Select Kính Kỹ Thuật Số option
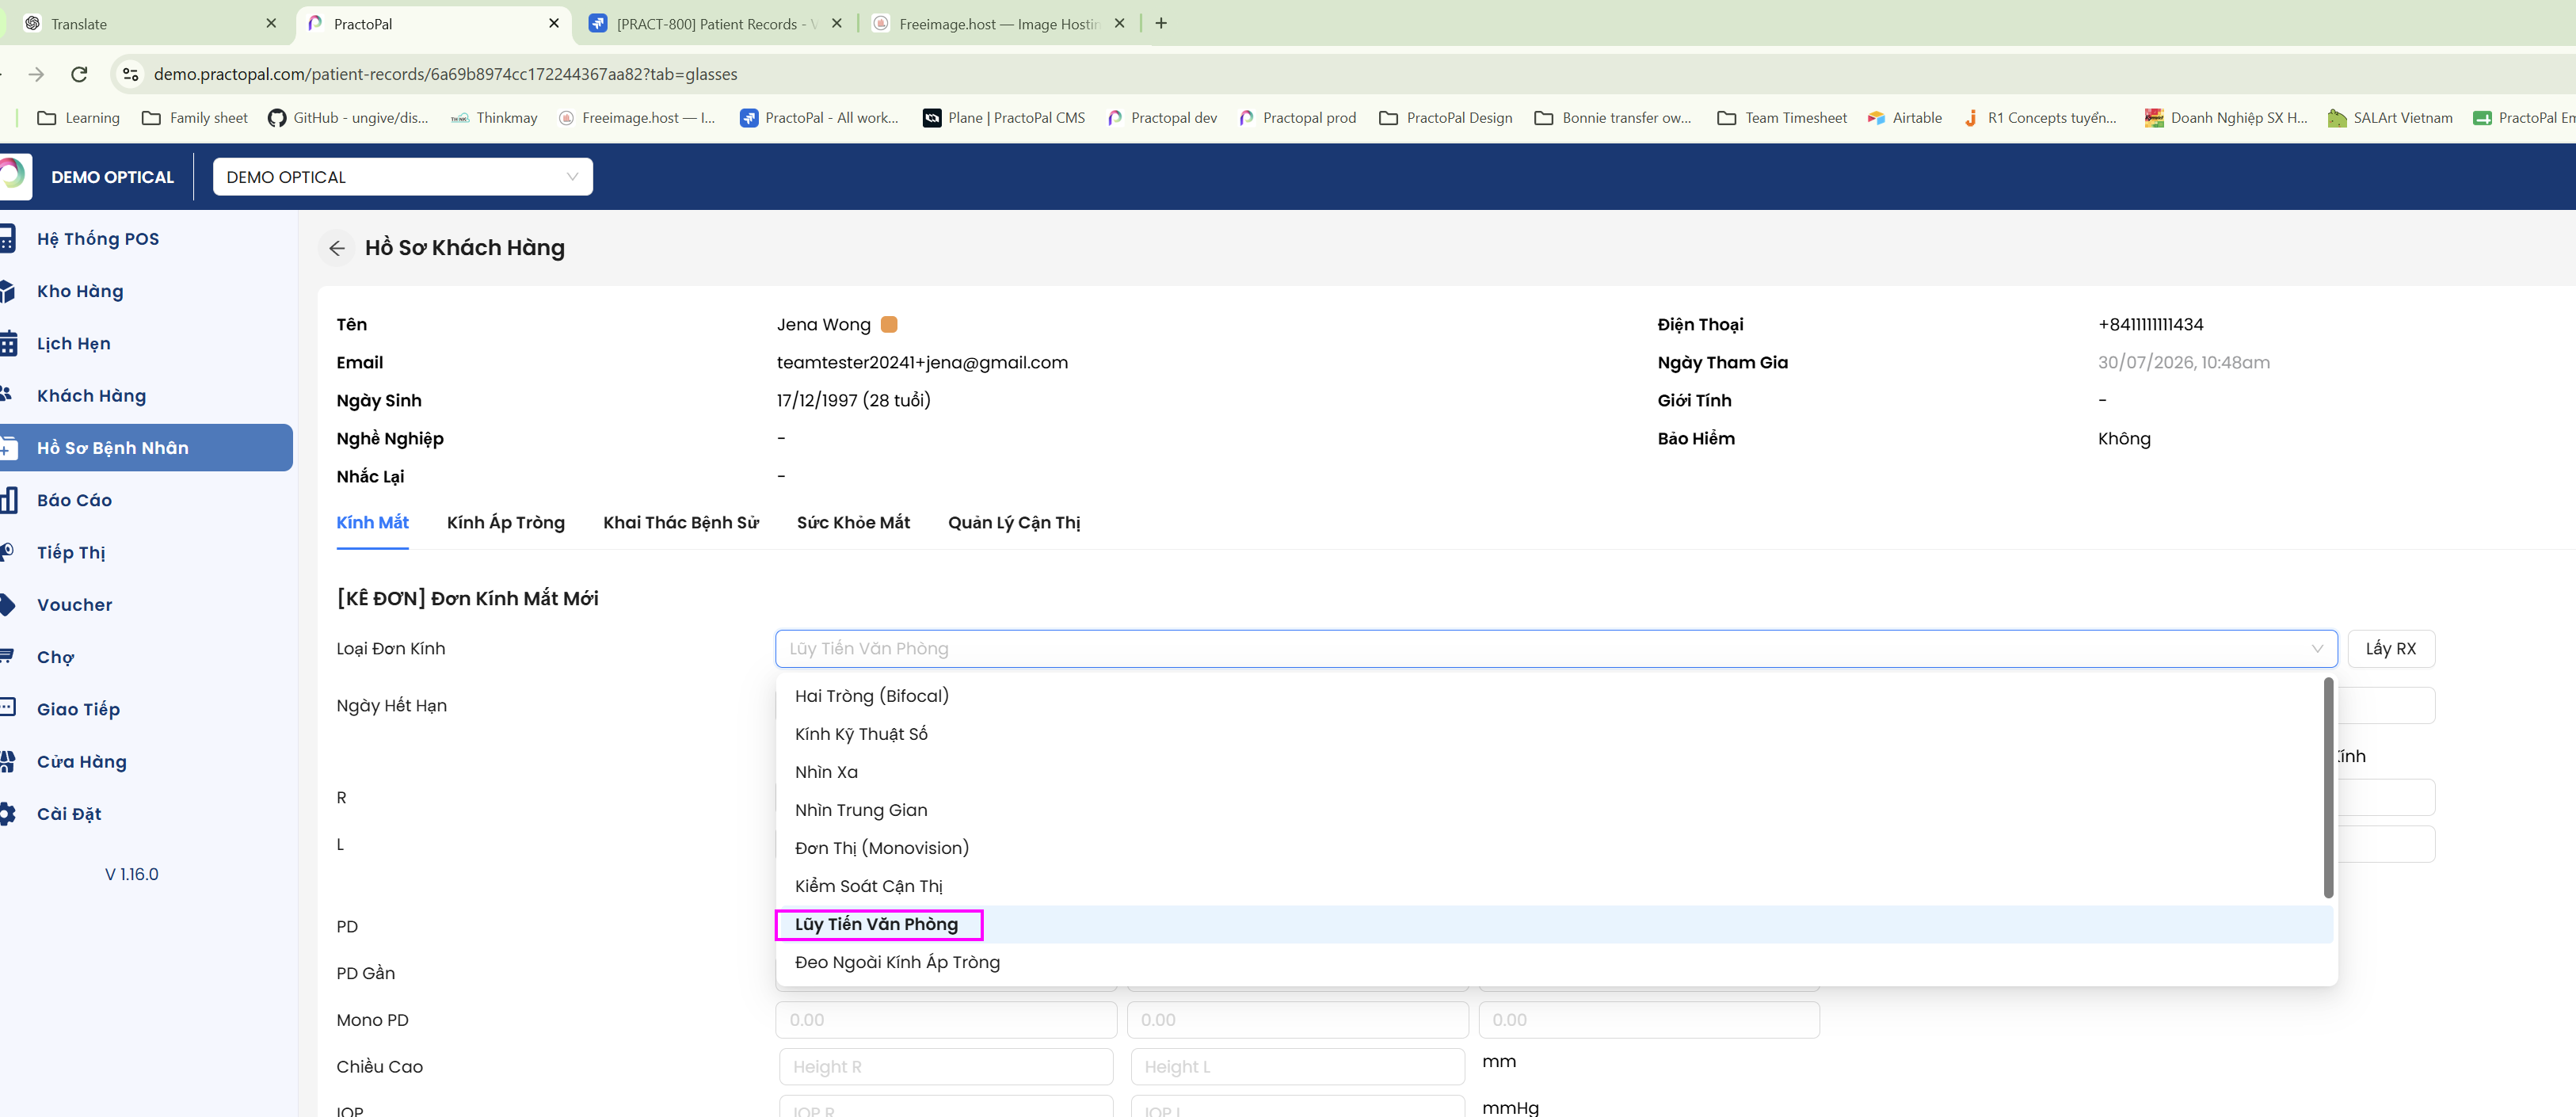The image size is (2576, 1117). coord(1555,734)
